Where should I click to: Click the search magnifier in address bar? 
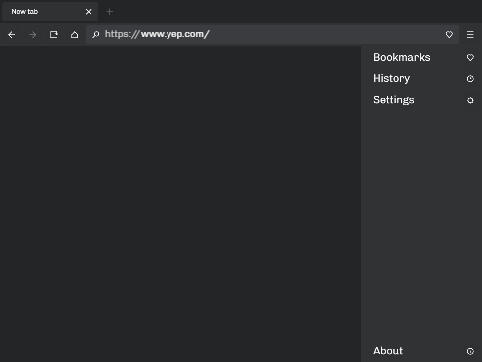(96, 34)
